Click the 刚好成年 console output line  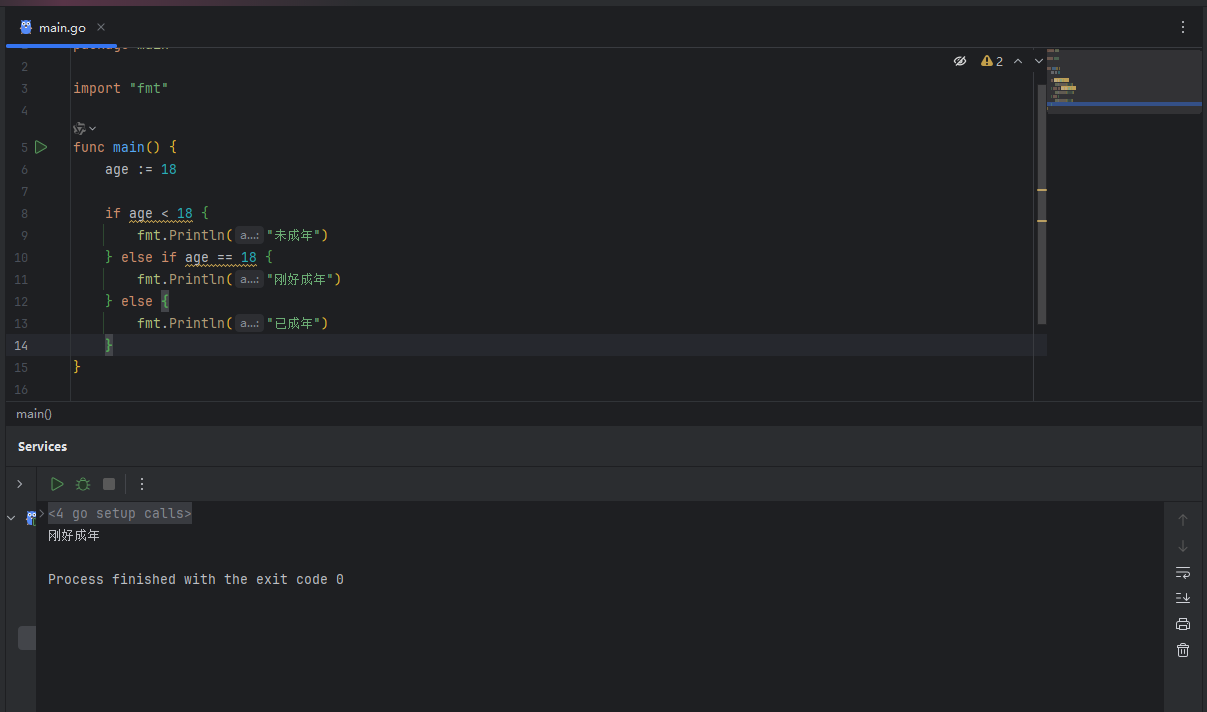[74, 536]
